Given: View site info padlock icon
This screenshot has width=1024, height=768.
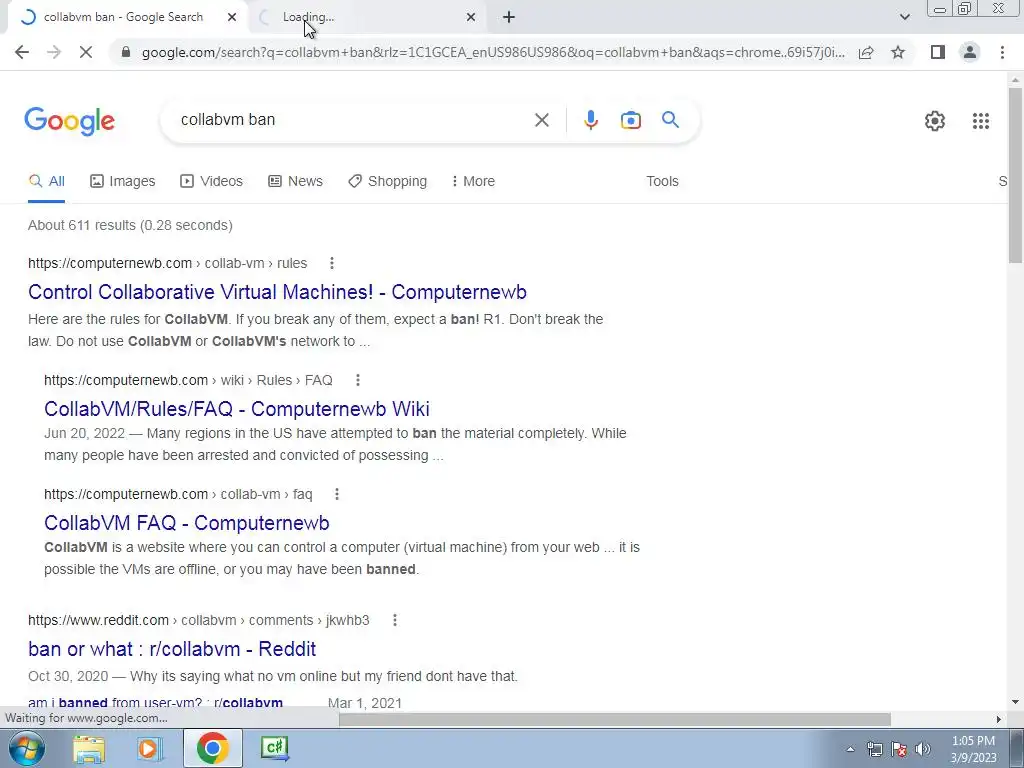Looking at the screenshot, I should tap(126, 52).
